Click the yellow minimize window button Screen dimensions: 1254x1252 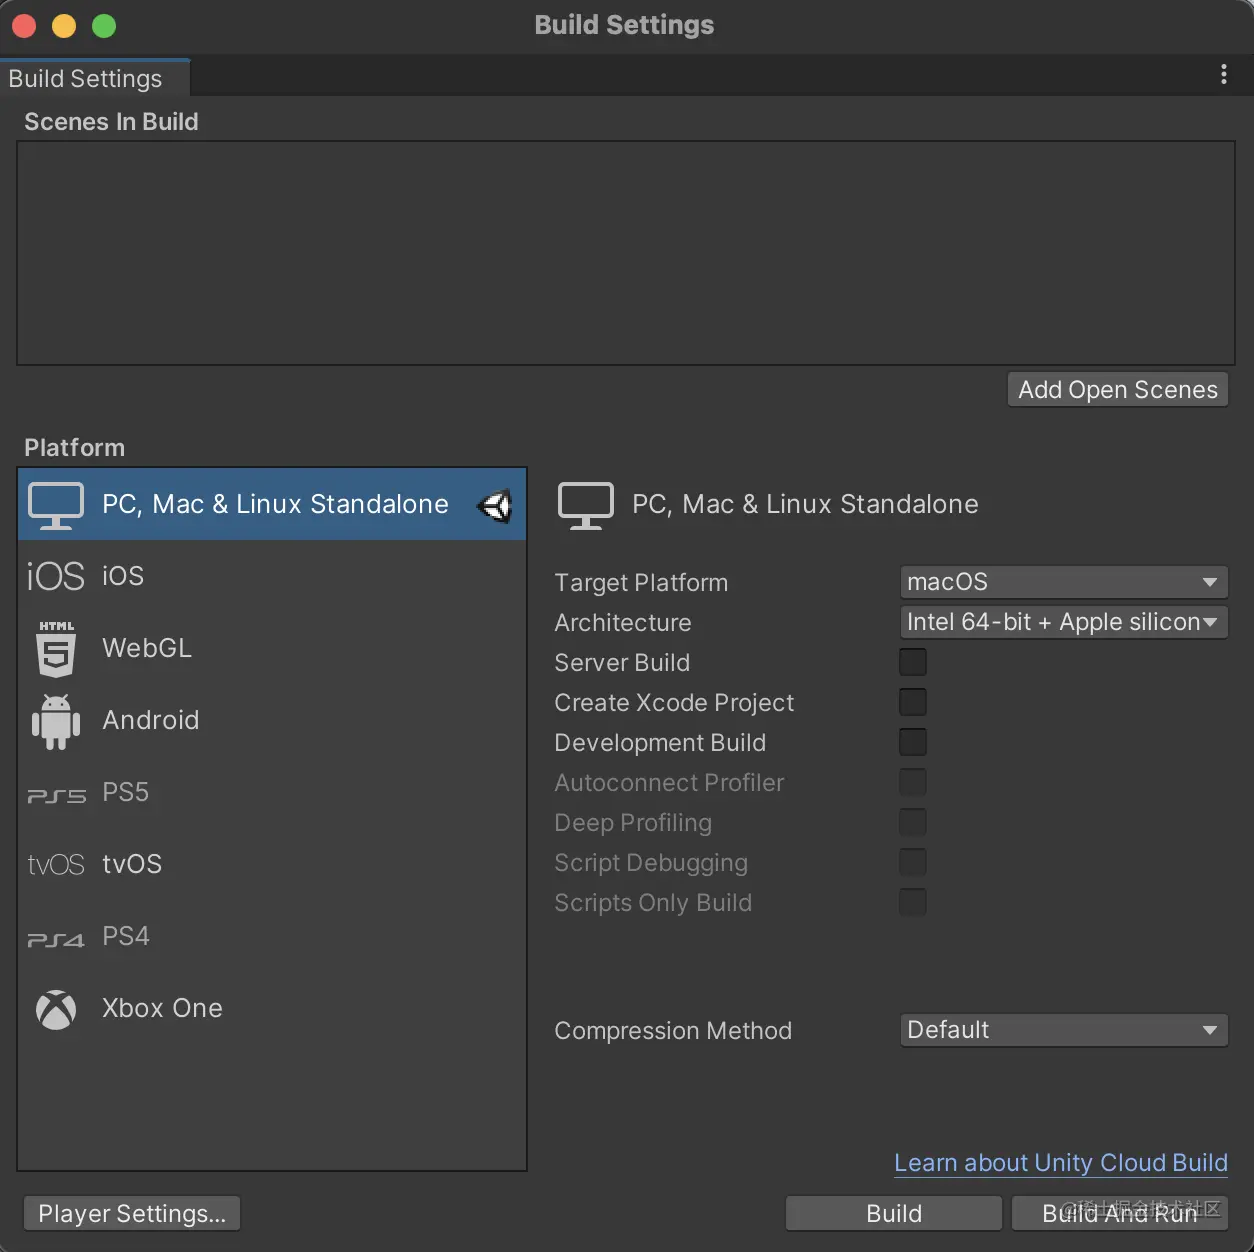(x=64, y=26)
